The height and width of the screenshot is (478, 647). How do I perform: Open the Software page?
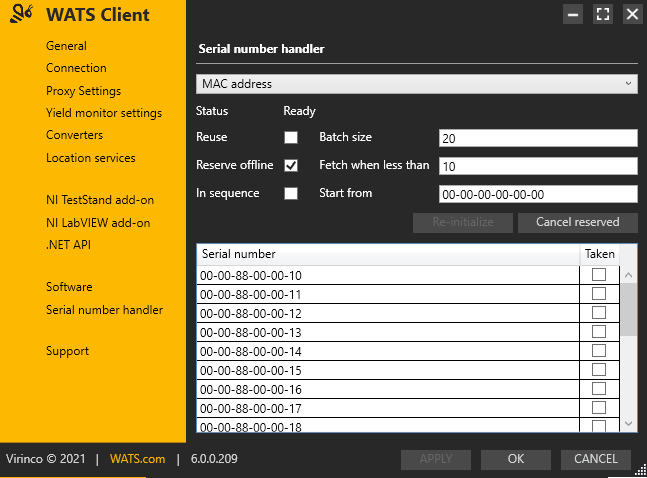coord(69,287)
